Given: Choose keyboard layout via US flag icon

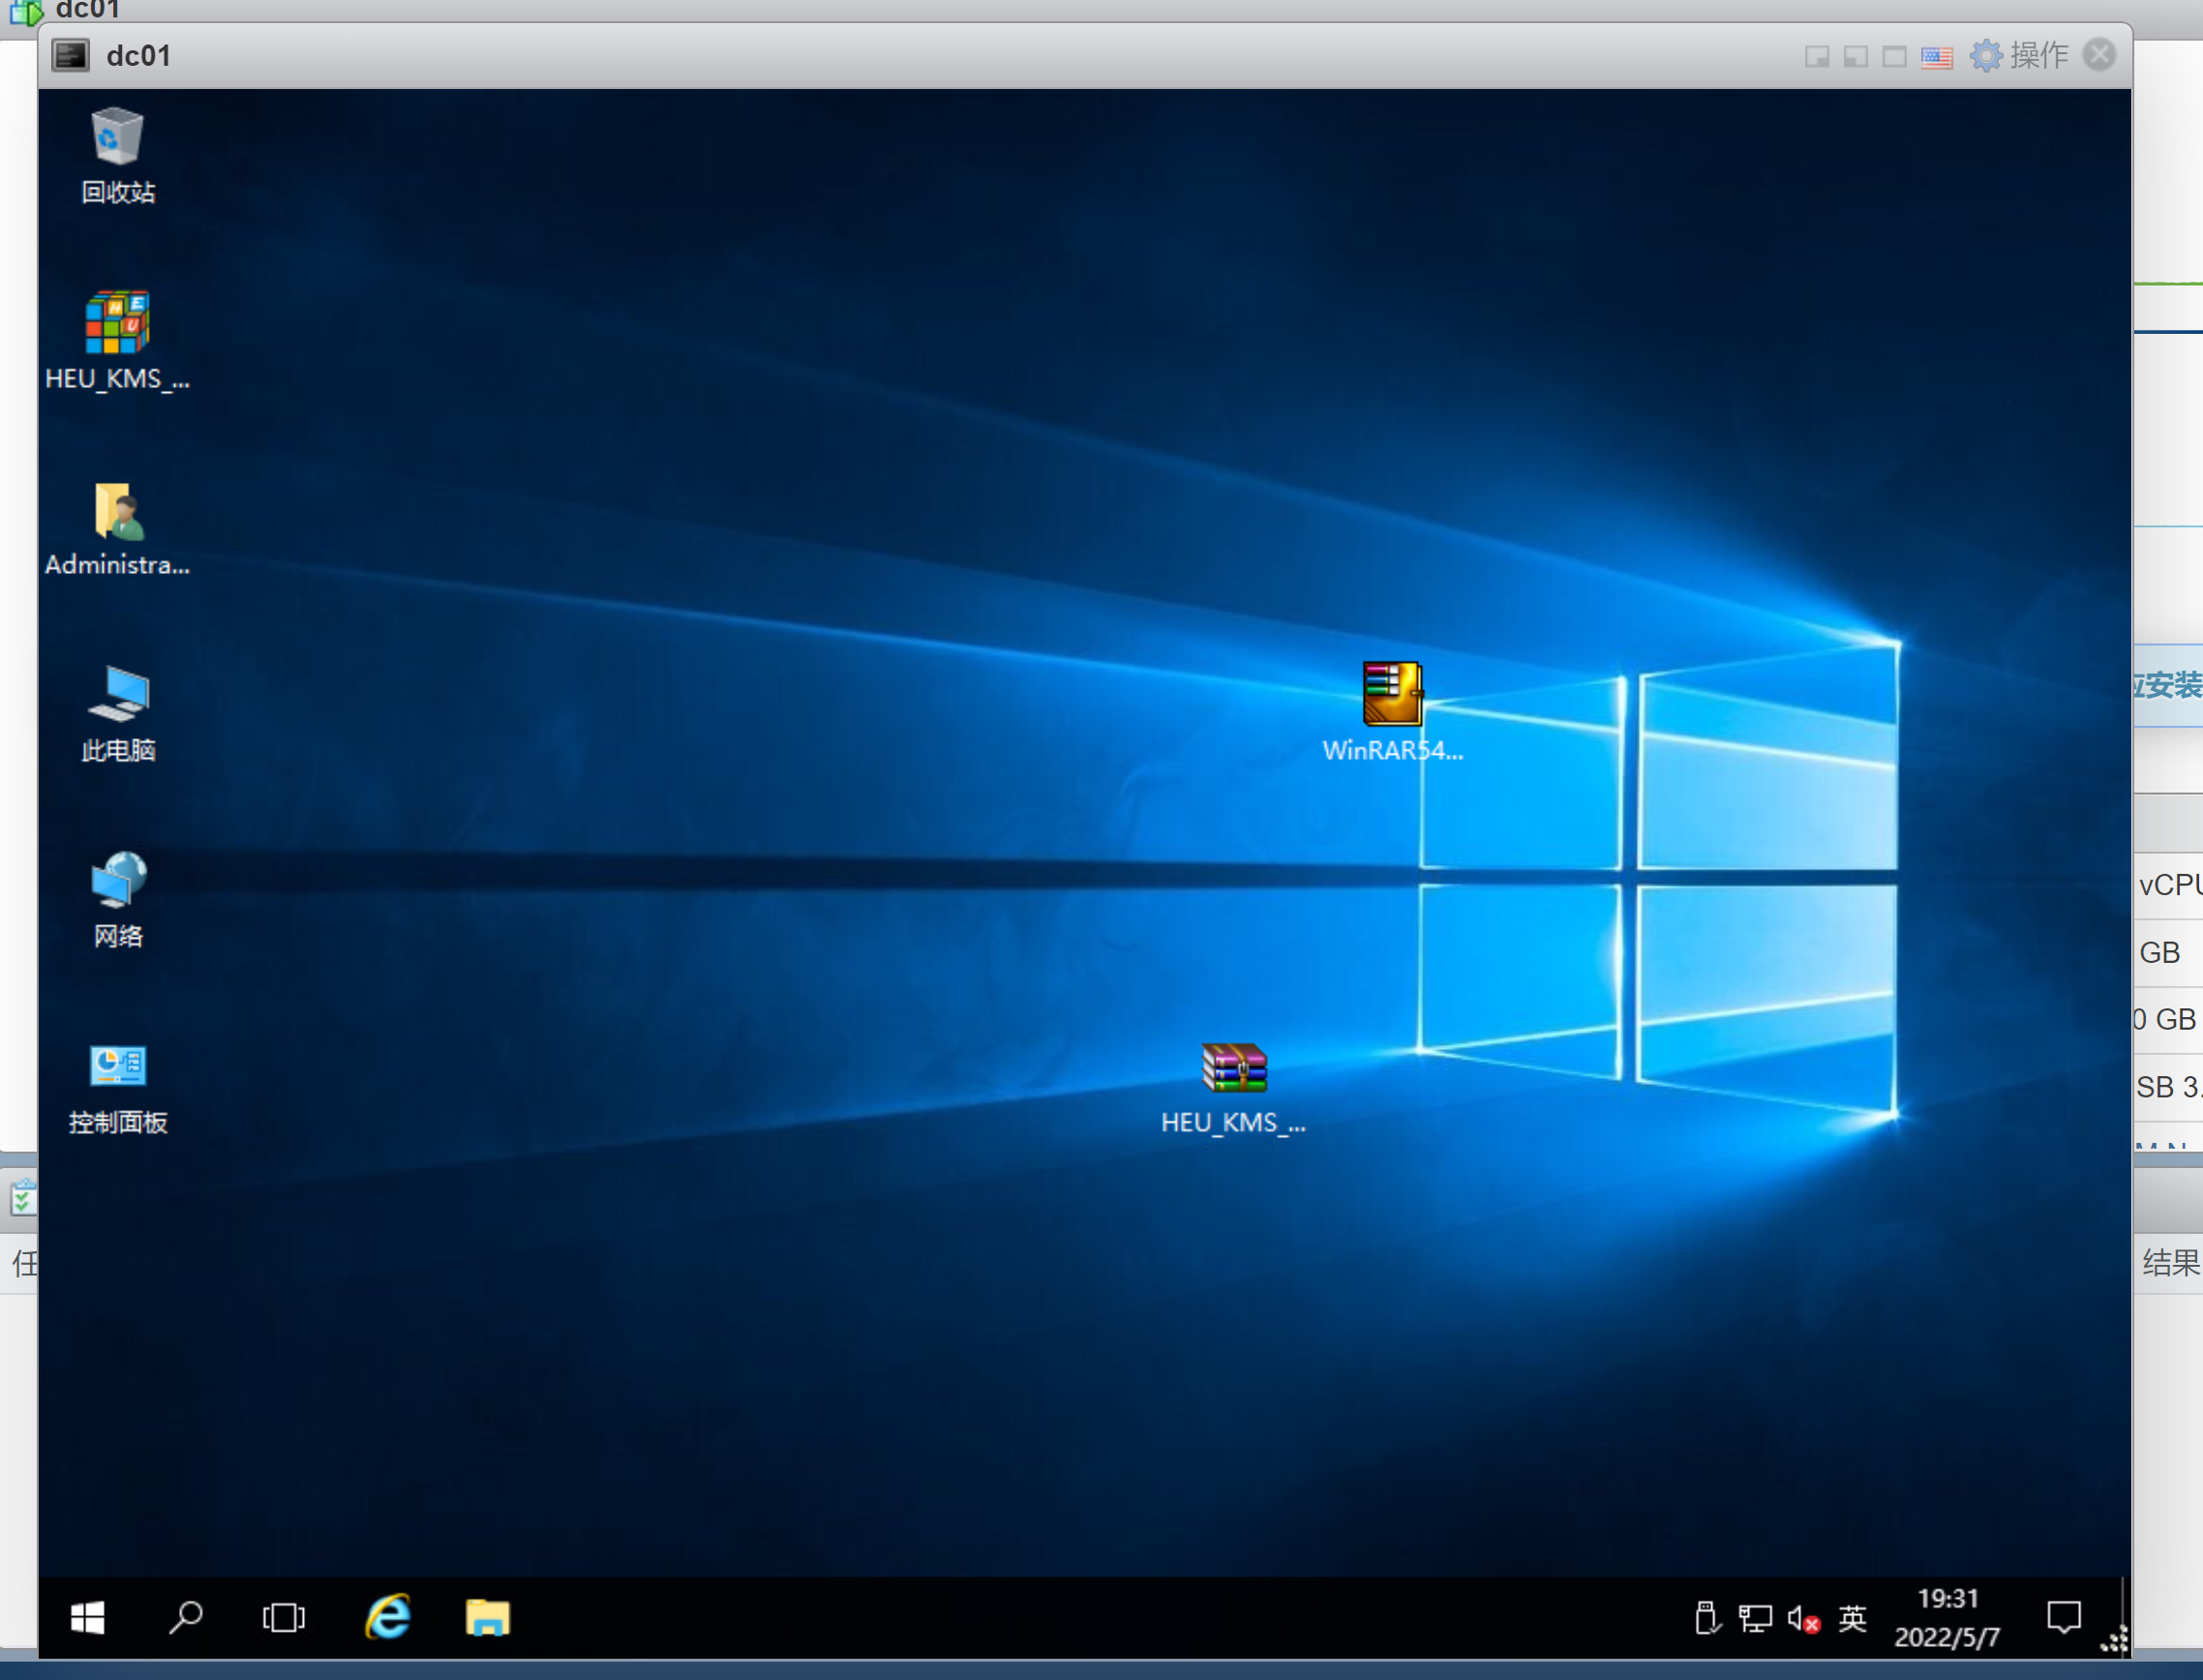Looking at the screenshot, I should [x=1936, y=57].
